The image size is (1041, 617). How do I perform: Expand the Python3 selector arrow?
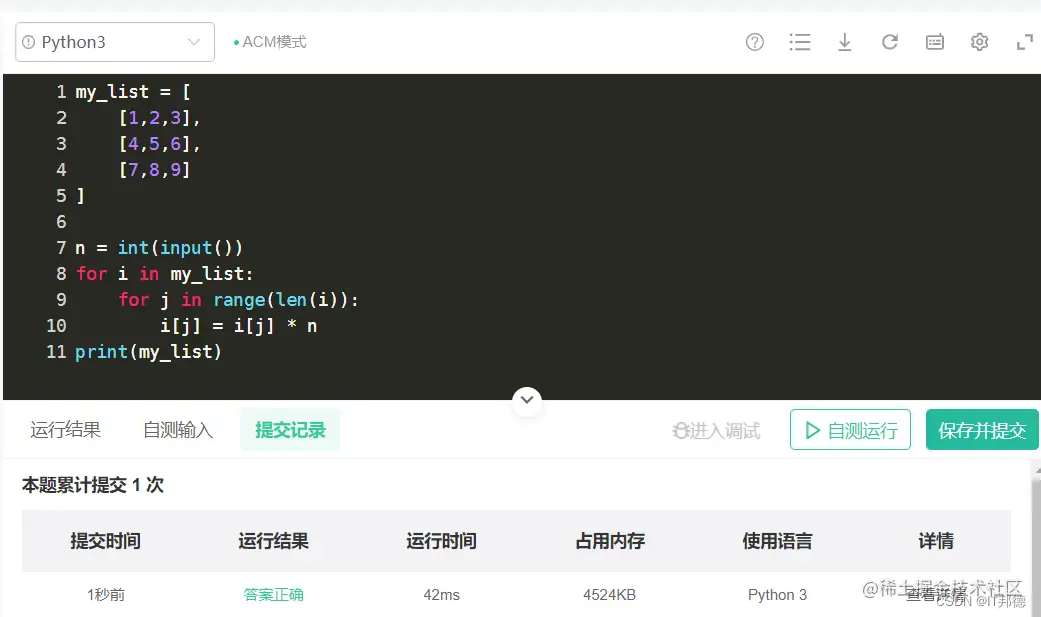click(196, 41)
